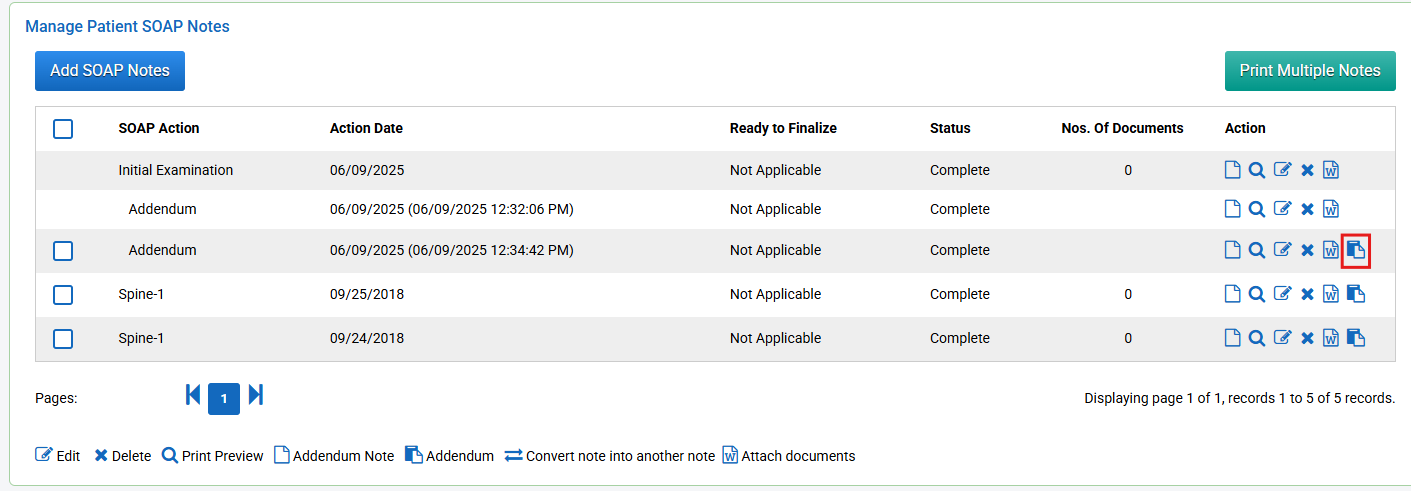Attach documents to 09/24/2018 Spine-1 note
1411x491 pixels.
point(1331,338)
